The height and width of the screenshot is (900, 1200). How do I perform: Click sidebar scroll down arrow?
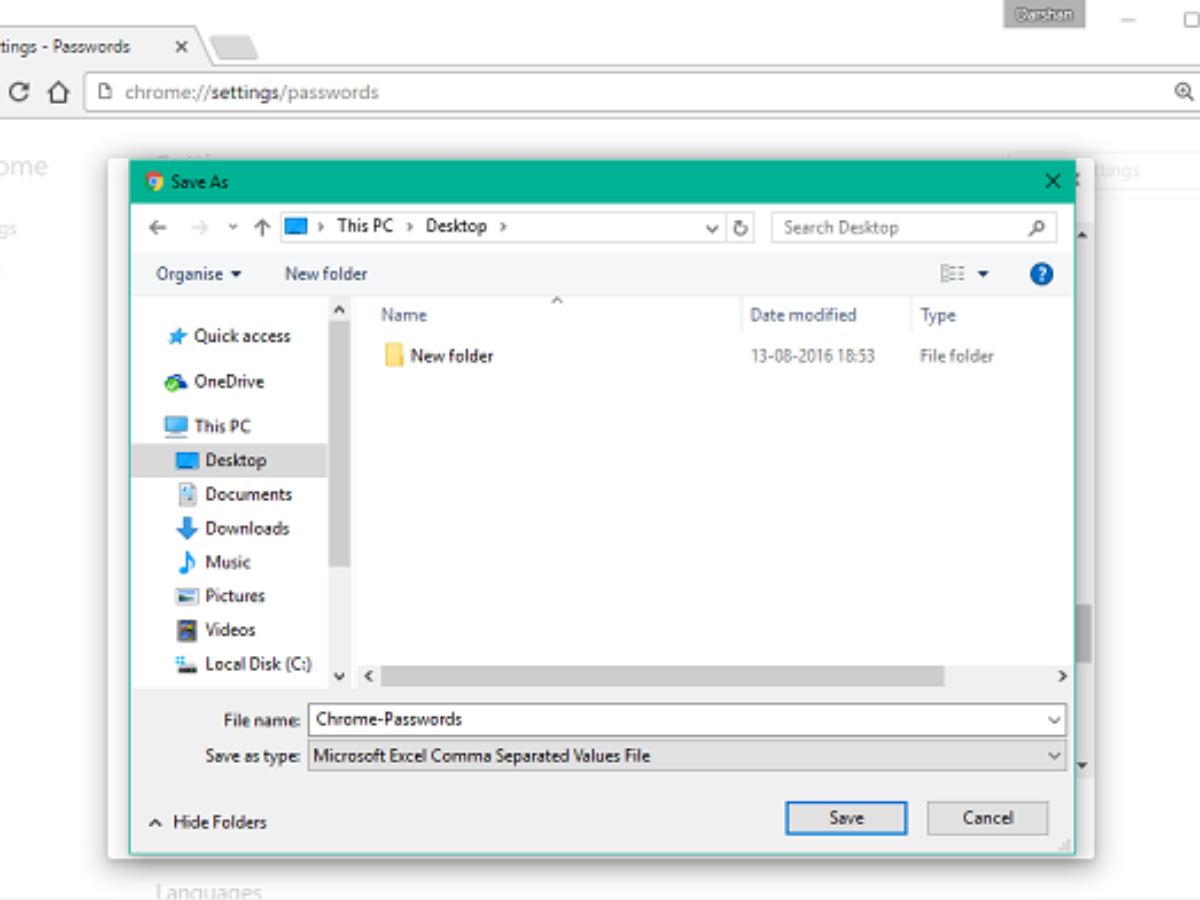pos(339,676)
